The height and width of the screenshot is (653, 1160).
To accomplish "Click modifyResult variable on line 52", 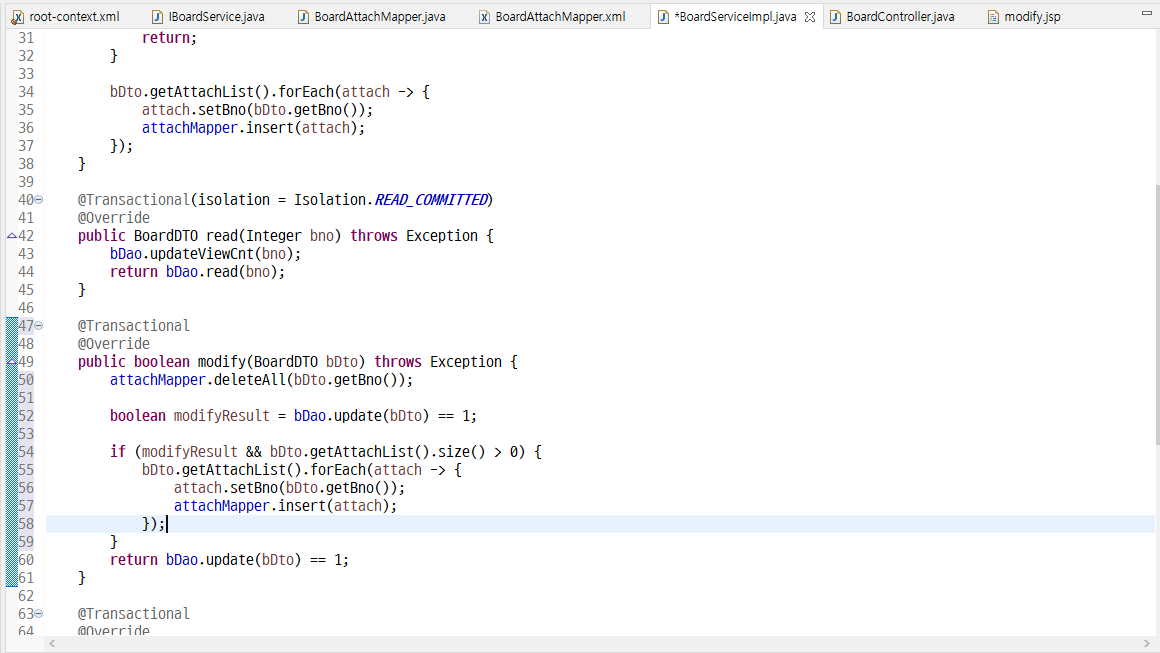I will [x=221, y=416].
